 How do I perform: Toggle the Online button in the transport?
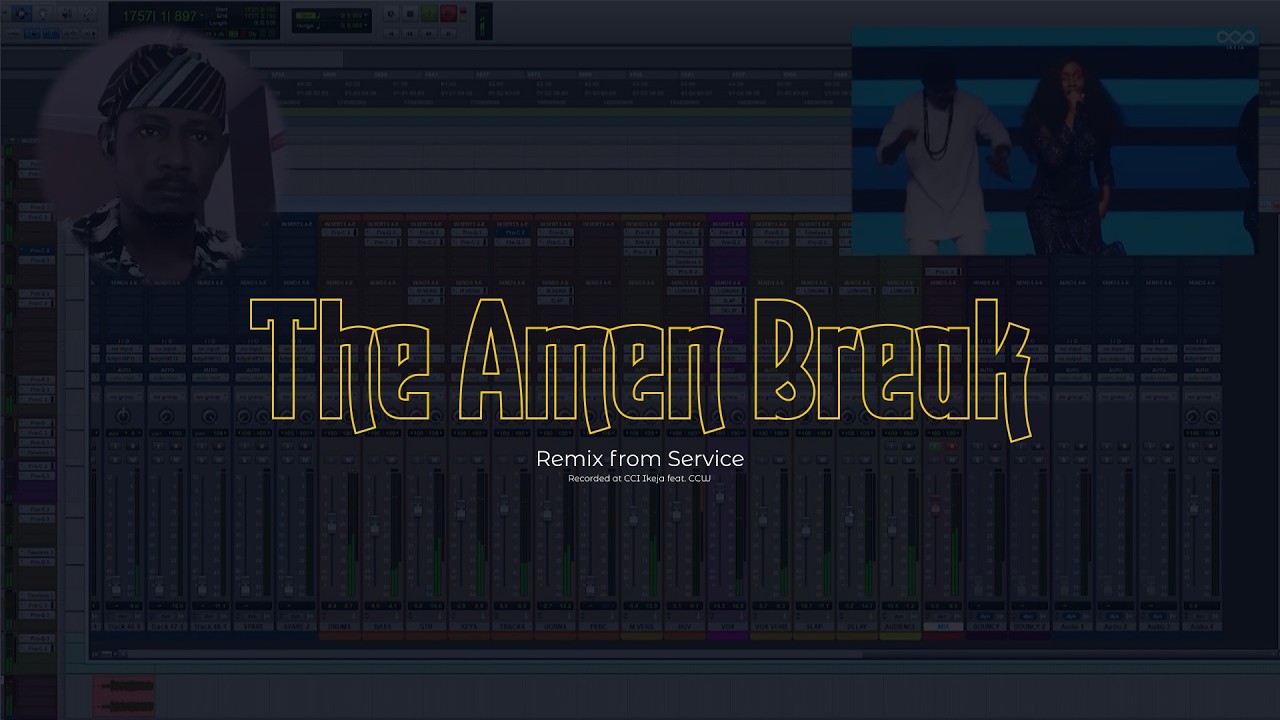tap(391, 13)
